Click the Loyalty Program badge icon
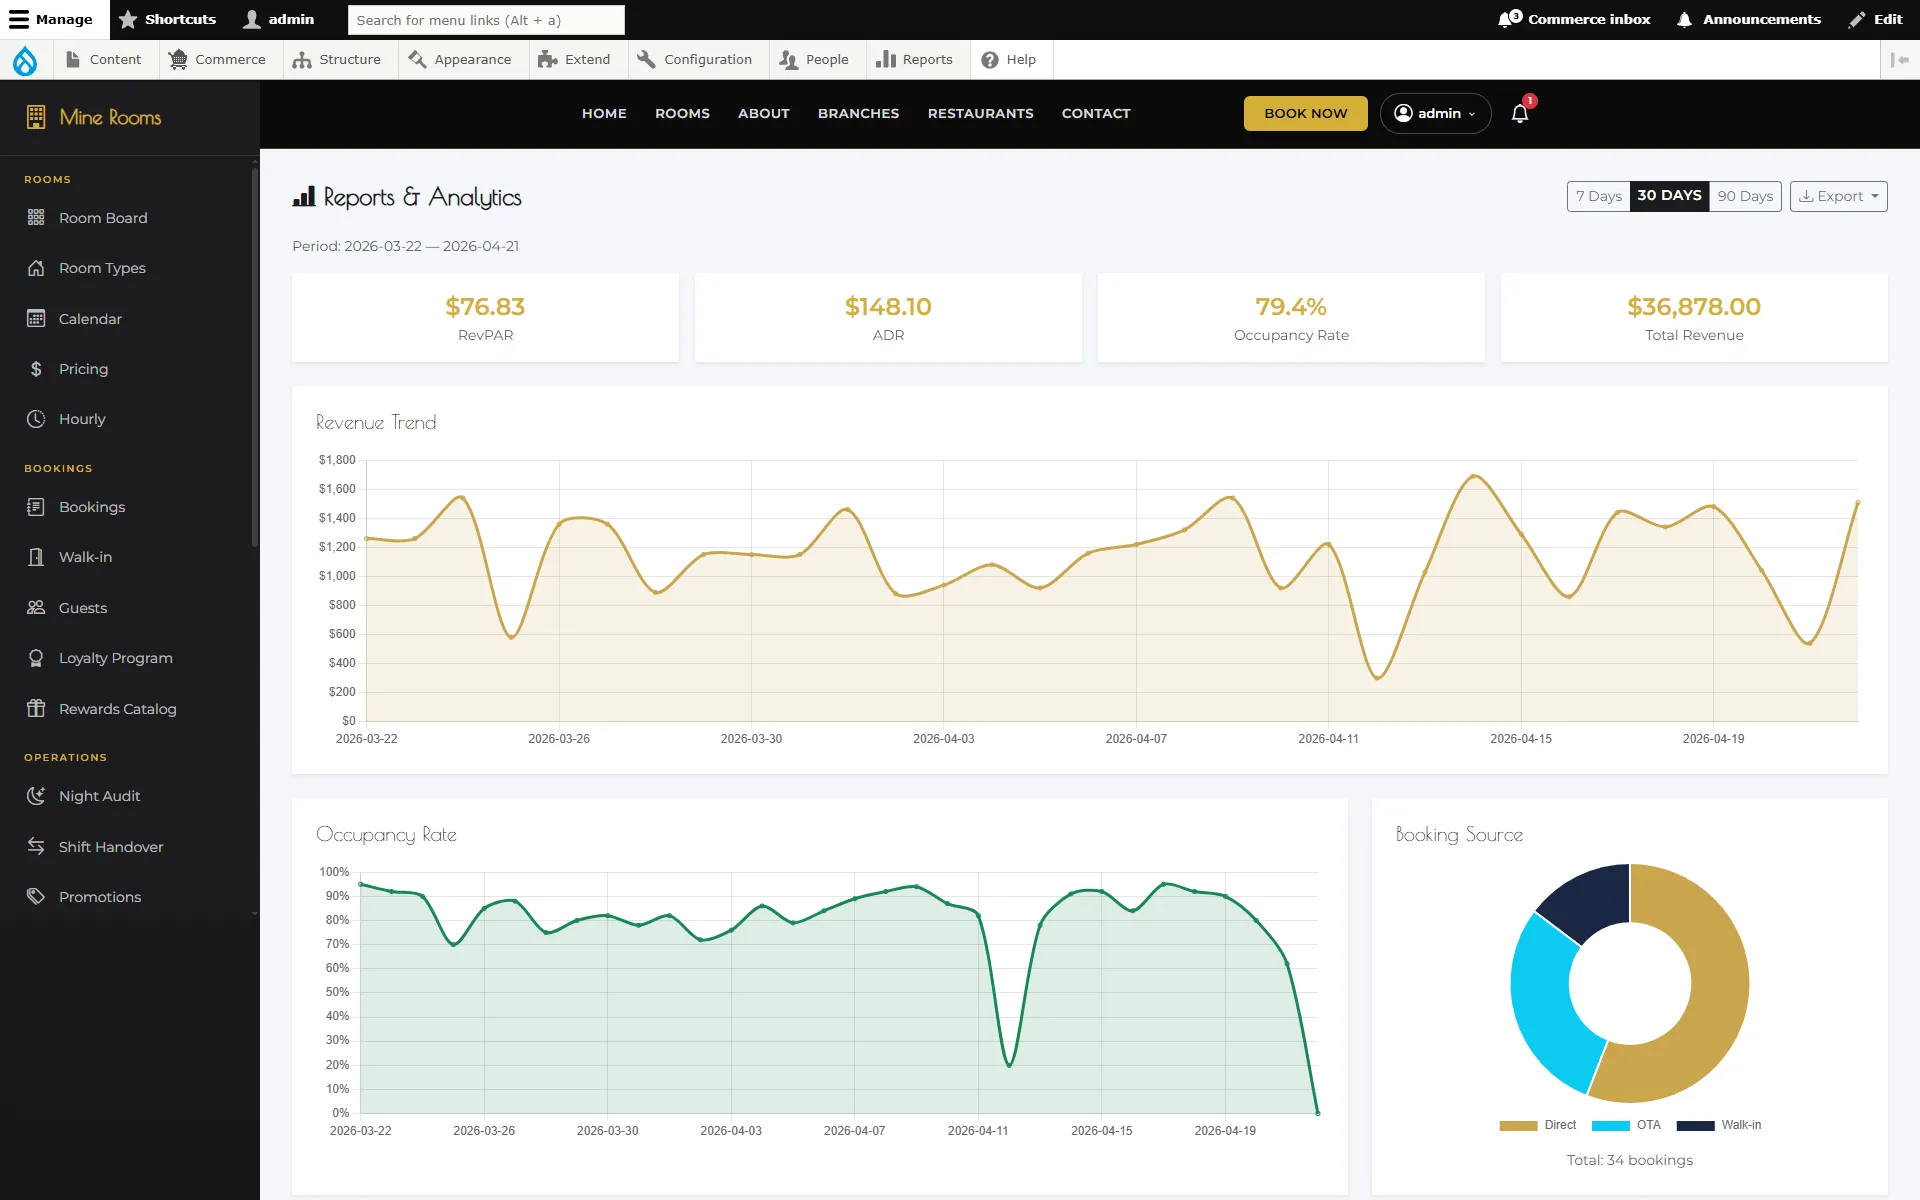This screenshot has width=1920, height=1200. point(36,658)
